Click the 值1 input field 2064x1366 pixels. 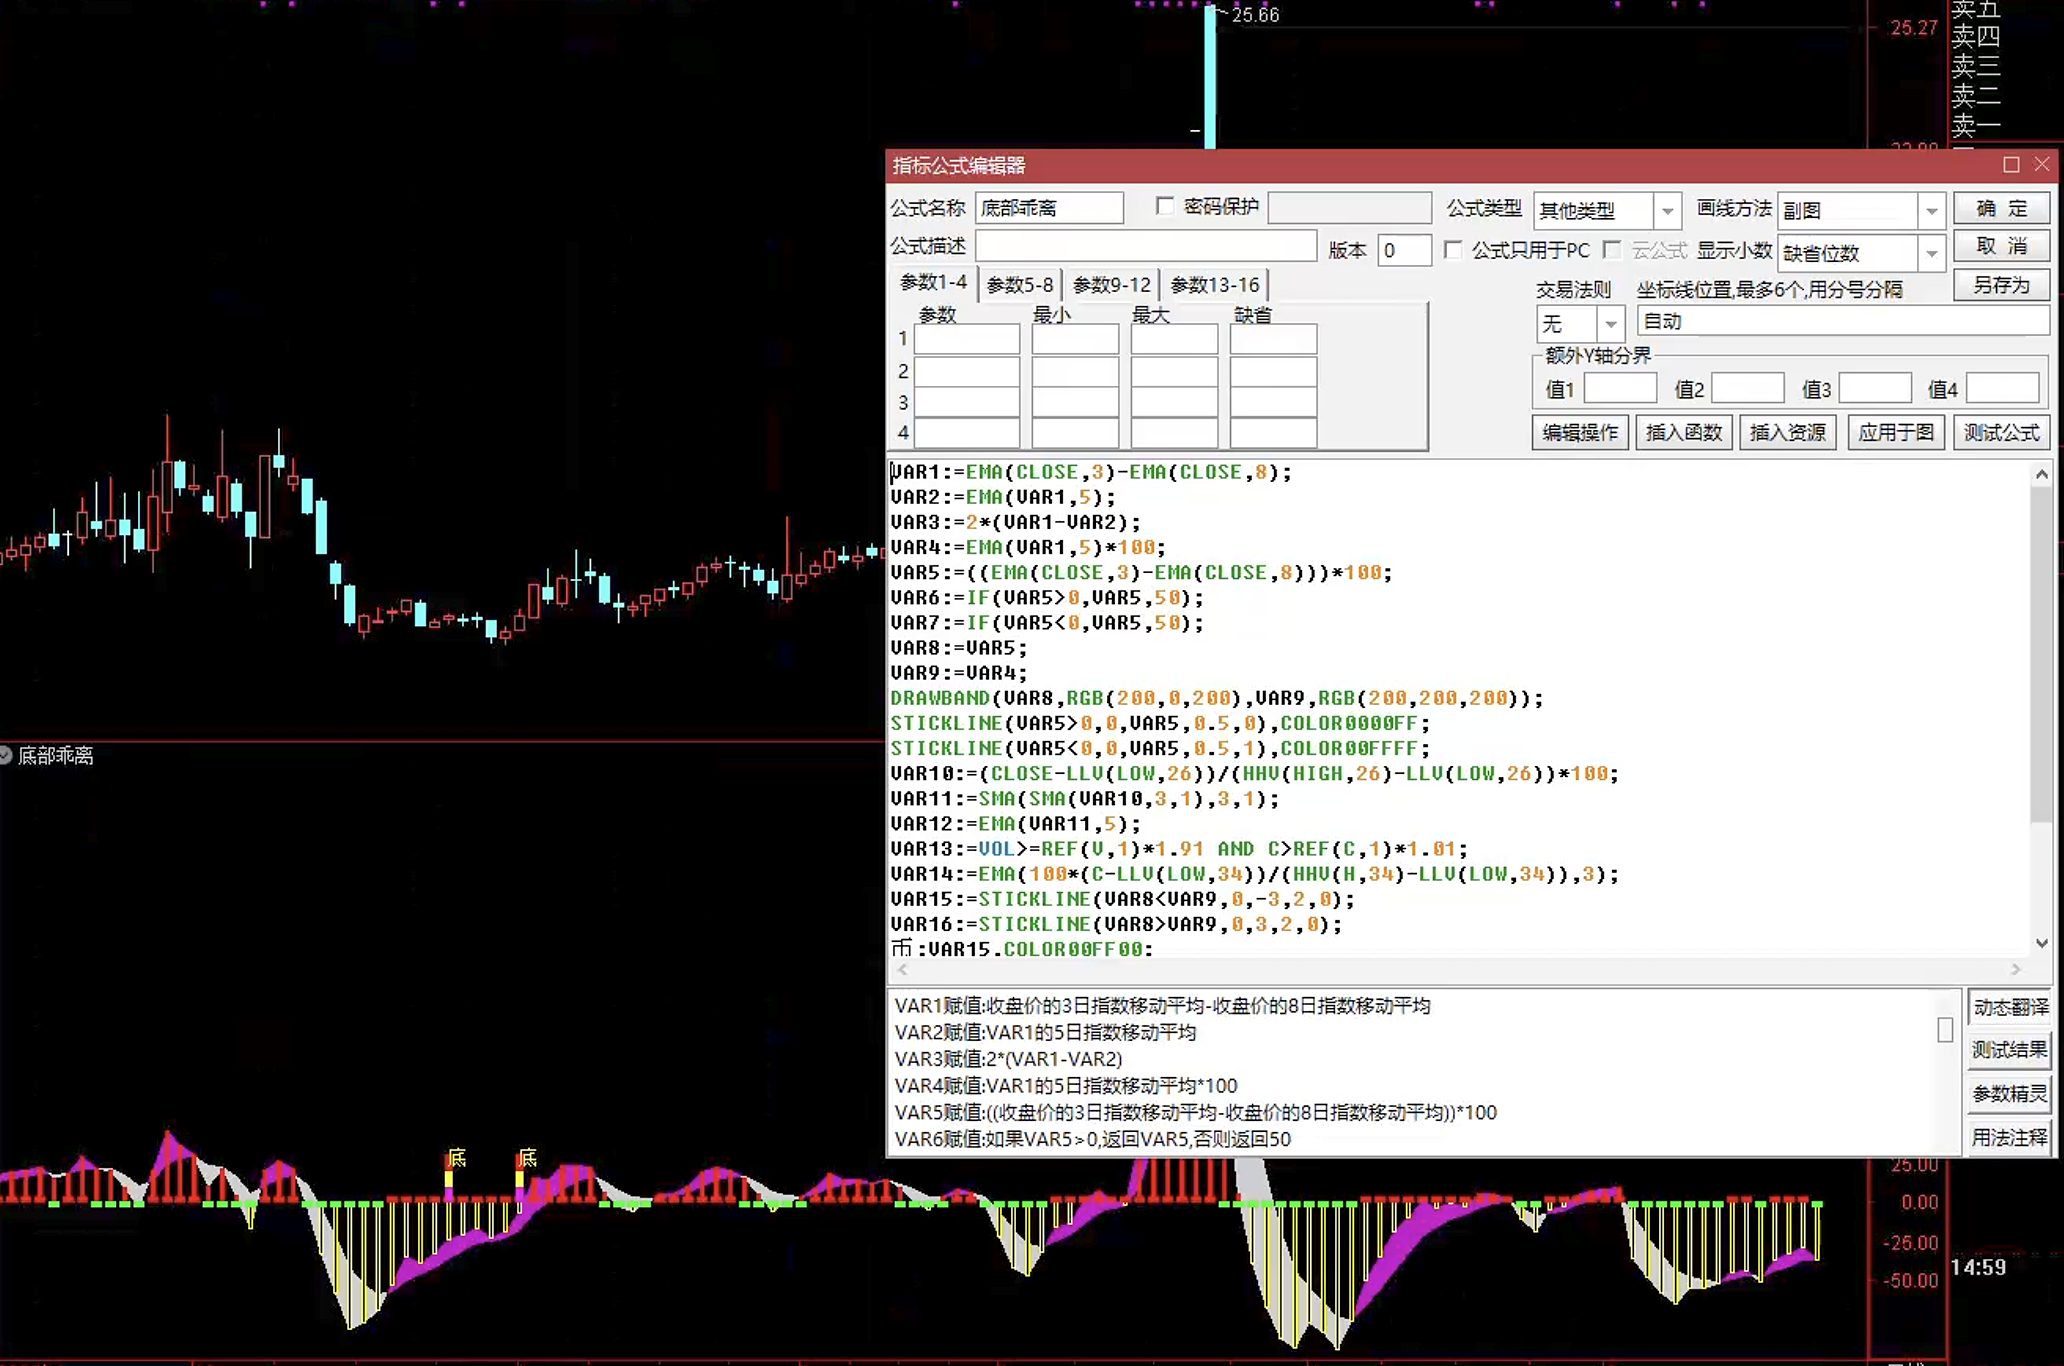click(1620, 388)
